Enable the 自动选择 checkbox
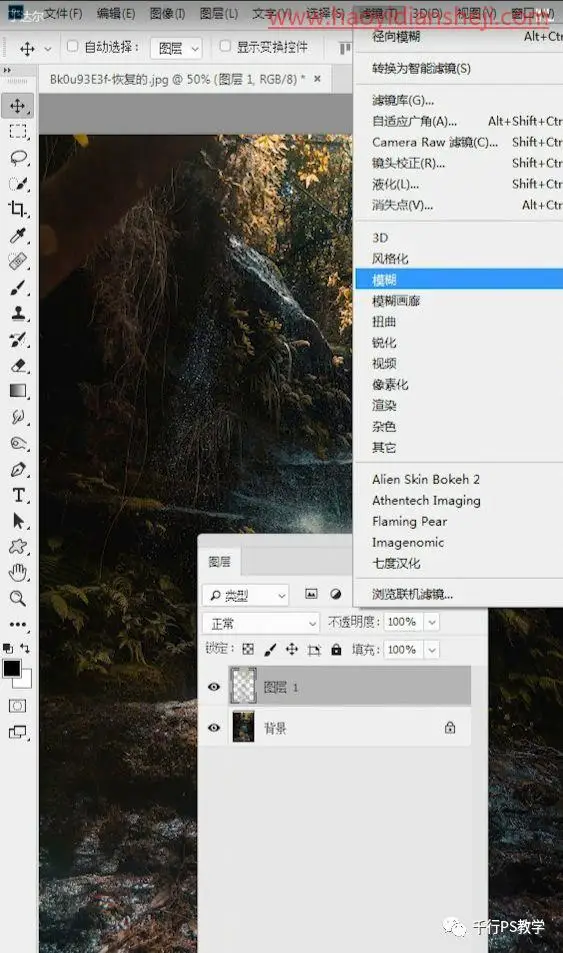The height and width of the screenshot is (953, 563). pyautogui.click(x=72, y=46)
